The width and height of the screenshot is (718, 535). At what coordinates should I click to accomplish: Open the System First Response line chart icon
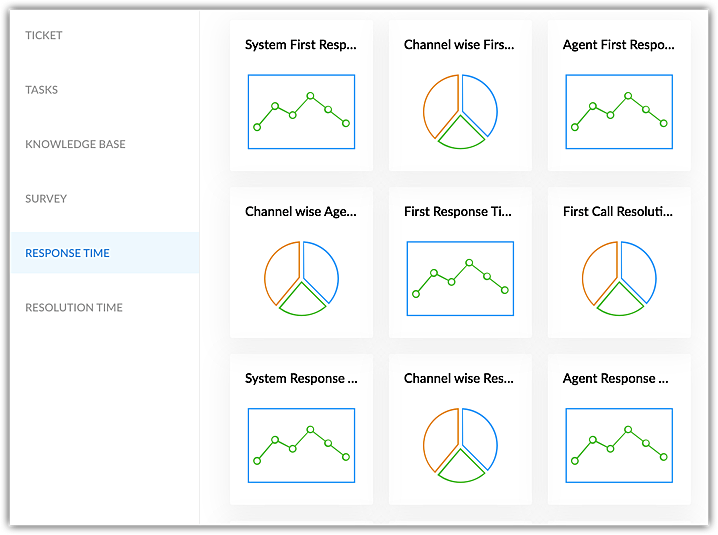[x=301, y=112]
